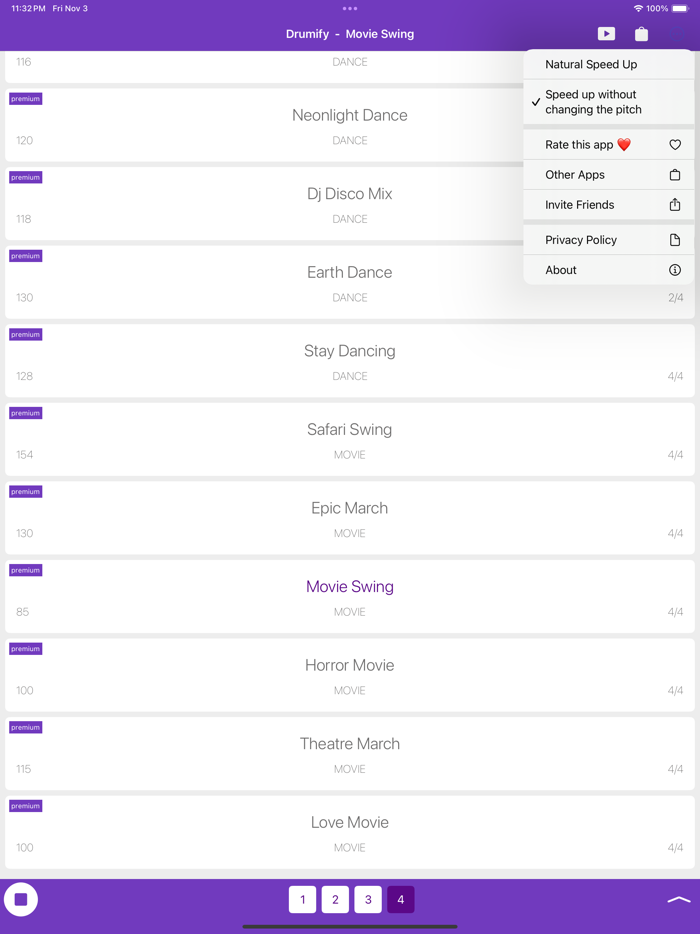Expand the bottom panel with up chevron
Screen dimensions: 700x934
click(x=679, y=899)
